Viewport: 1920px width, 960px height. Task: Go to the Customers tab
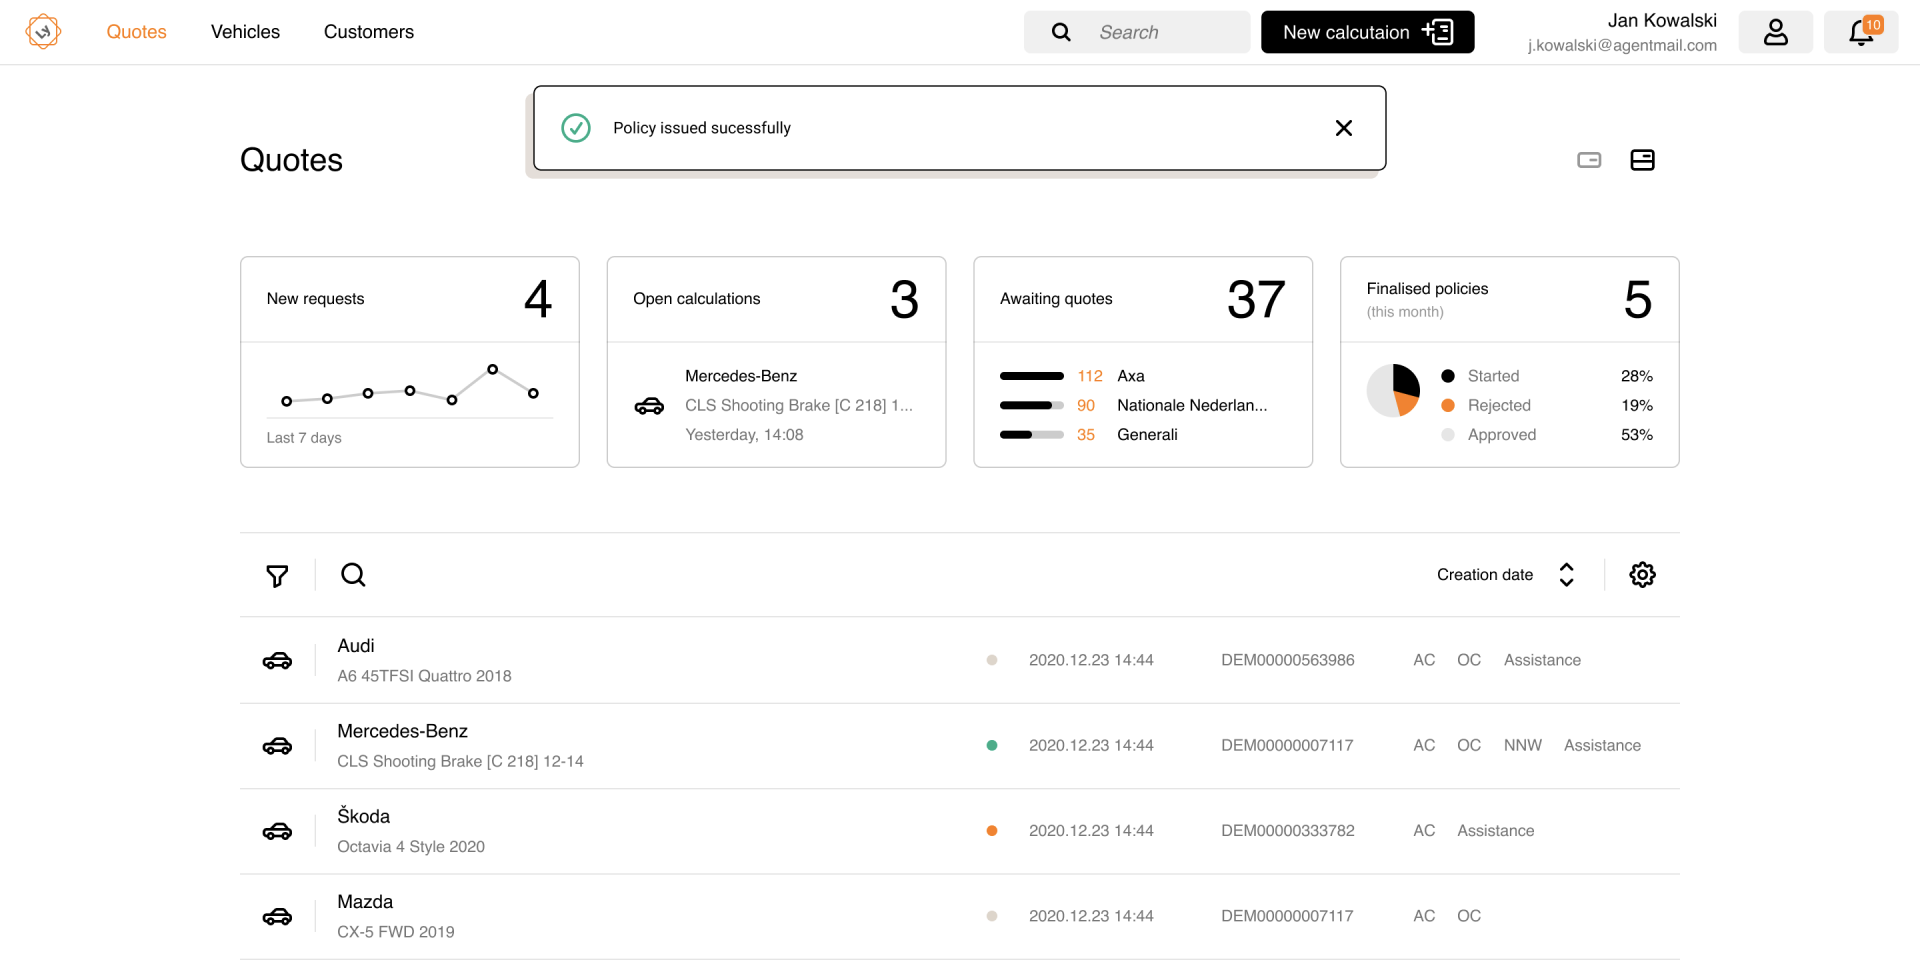tap(369, 32)
